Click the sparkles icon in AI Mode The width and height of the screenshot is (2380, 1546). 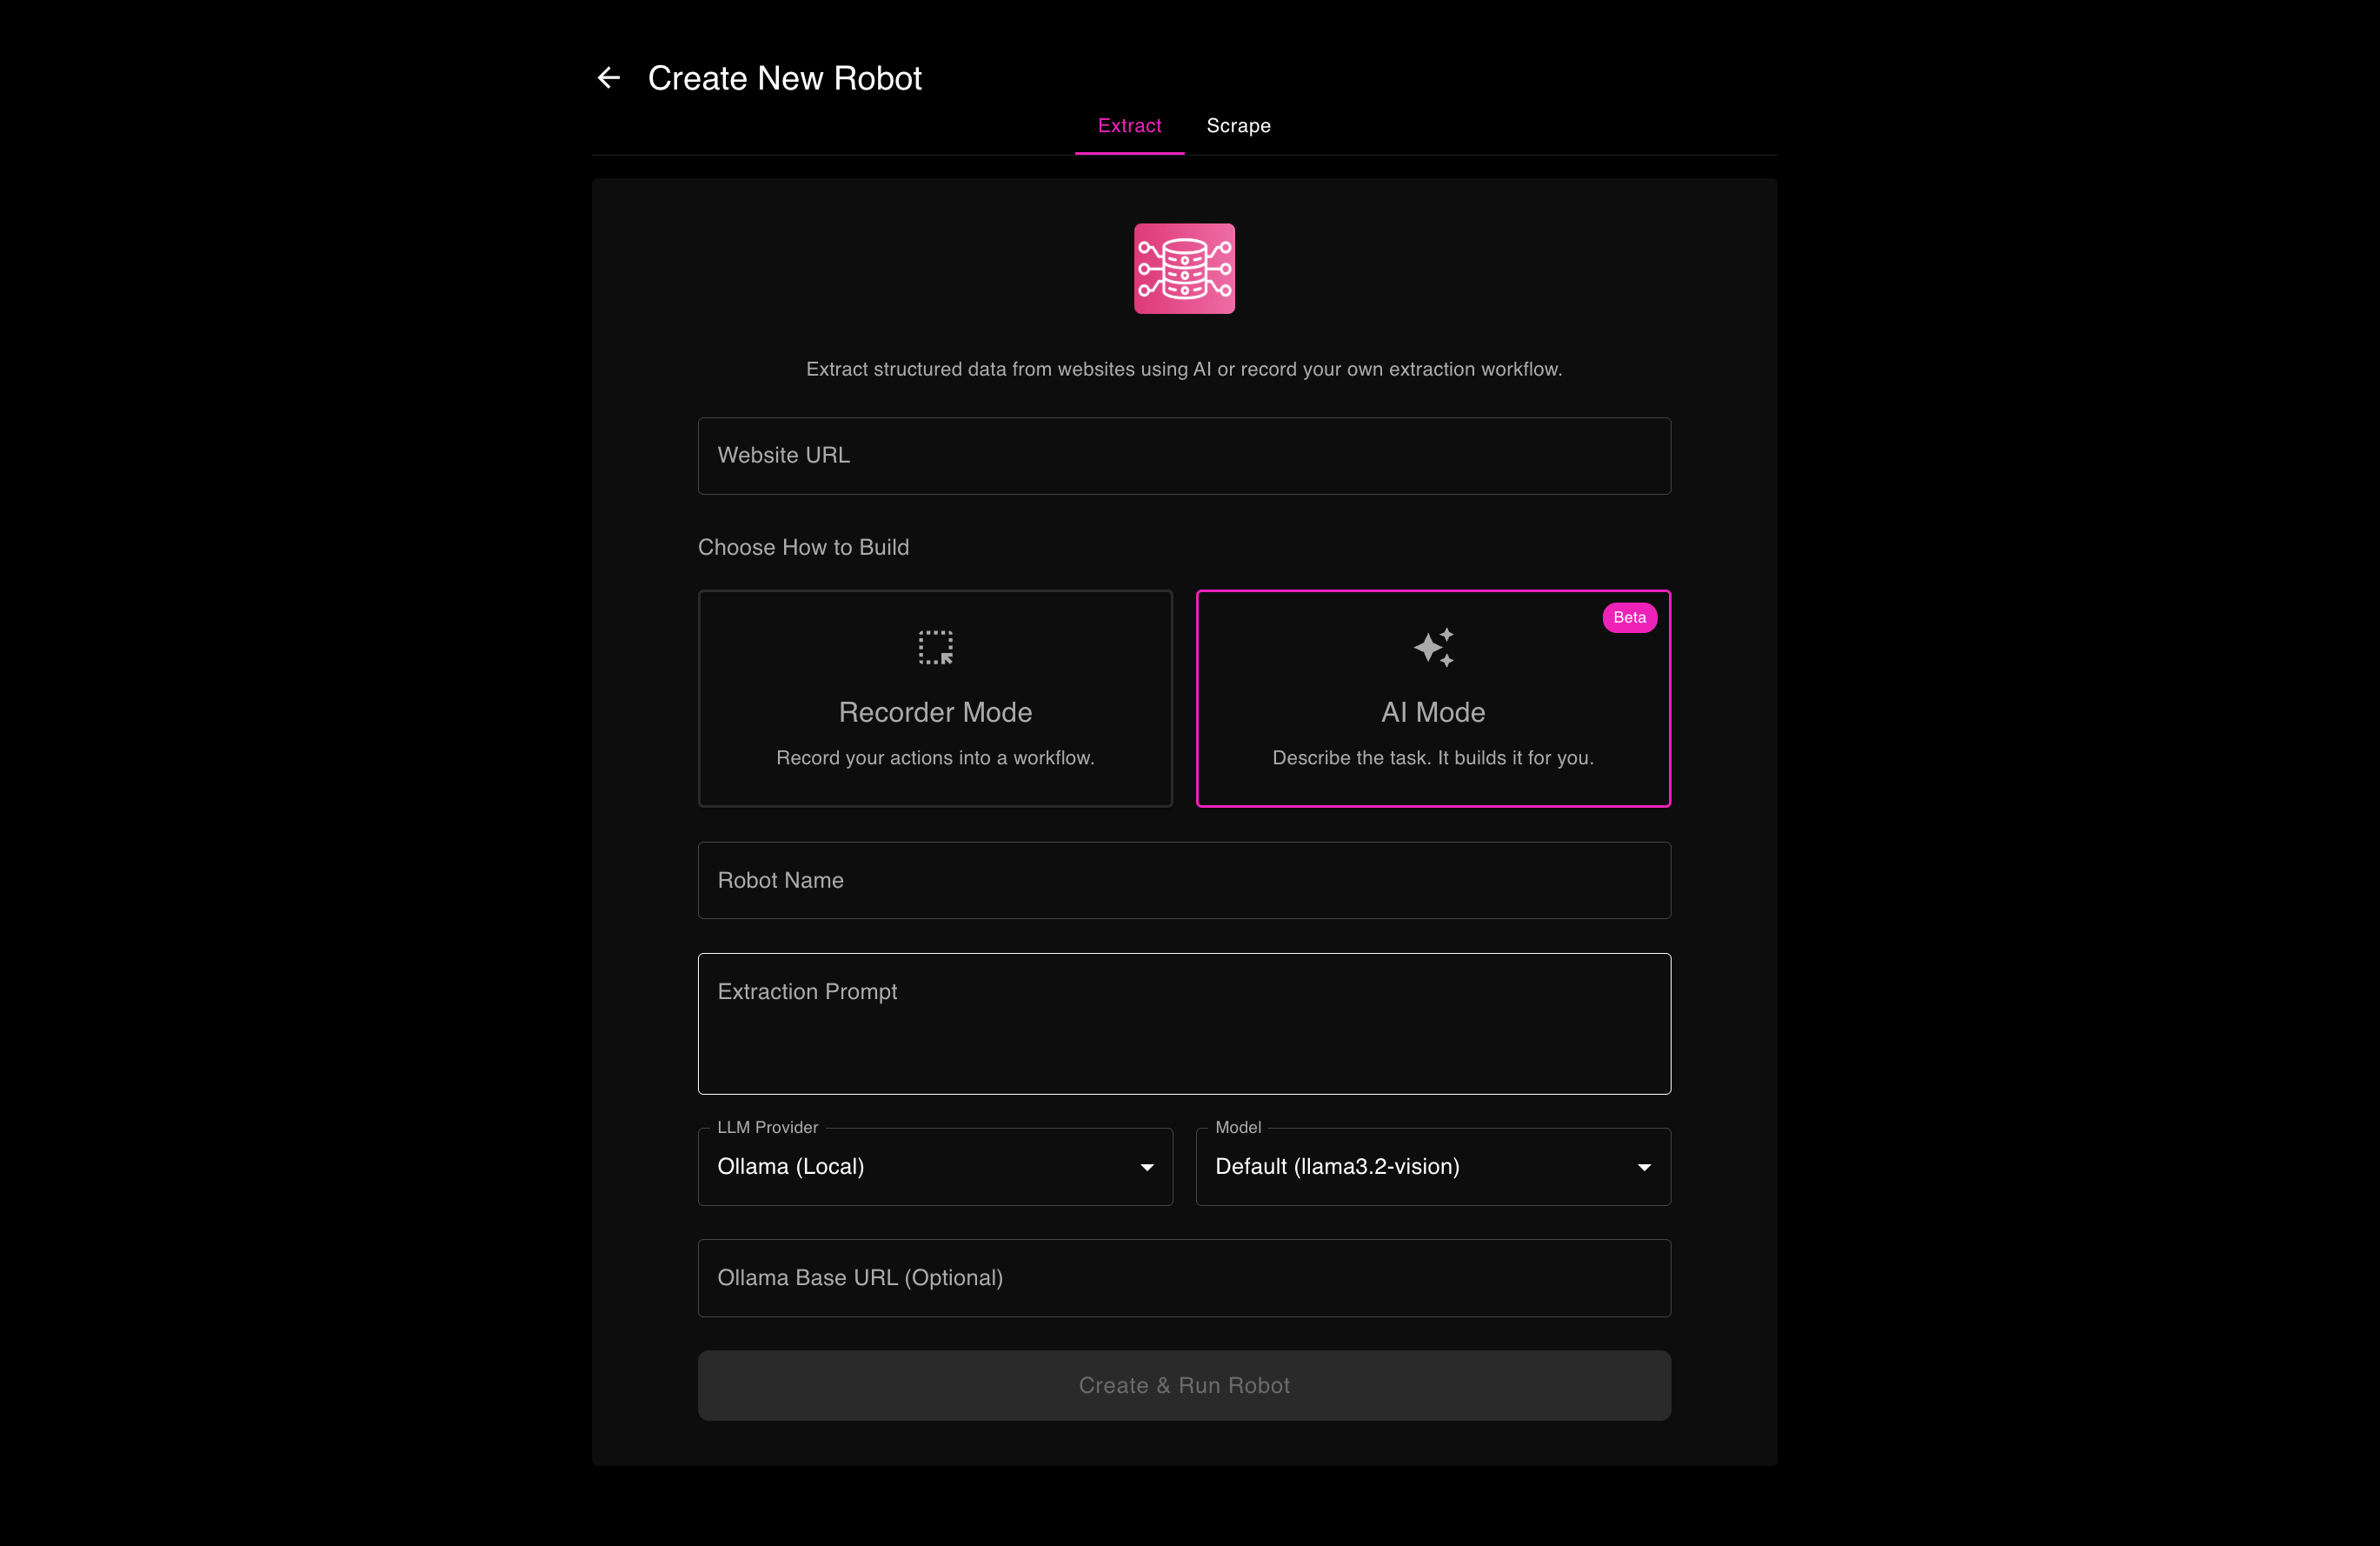point(1433,647)
